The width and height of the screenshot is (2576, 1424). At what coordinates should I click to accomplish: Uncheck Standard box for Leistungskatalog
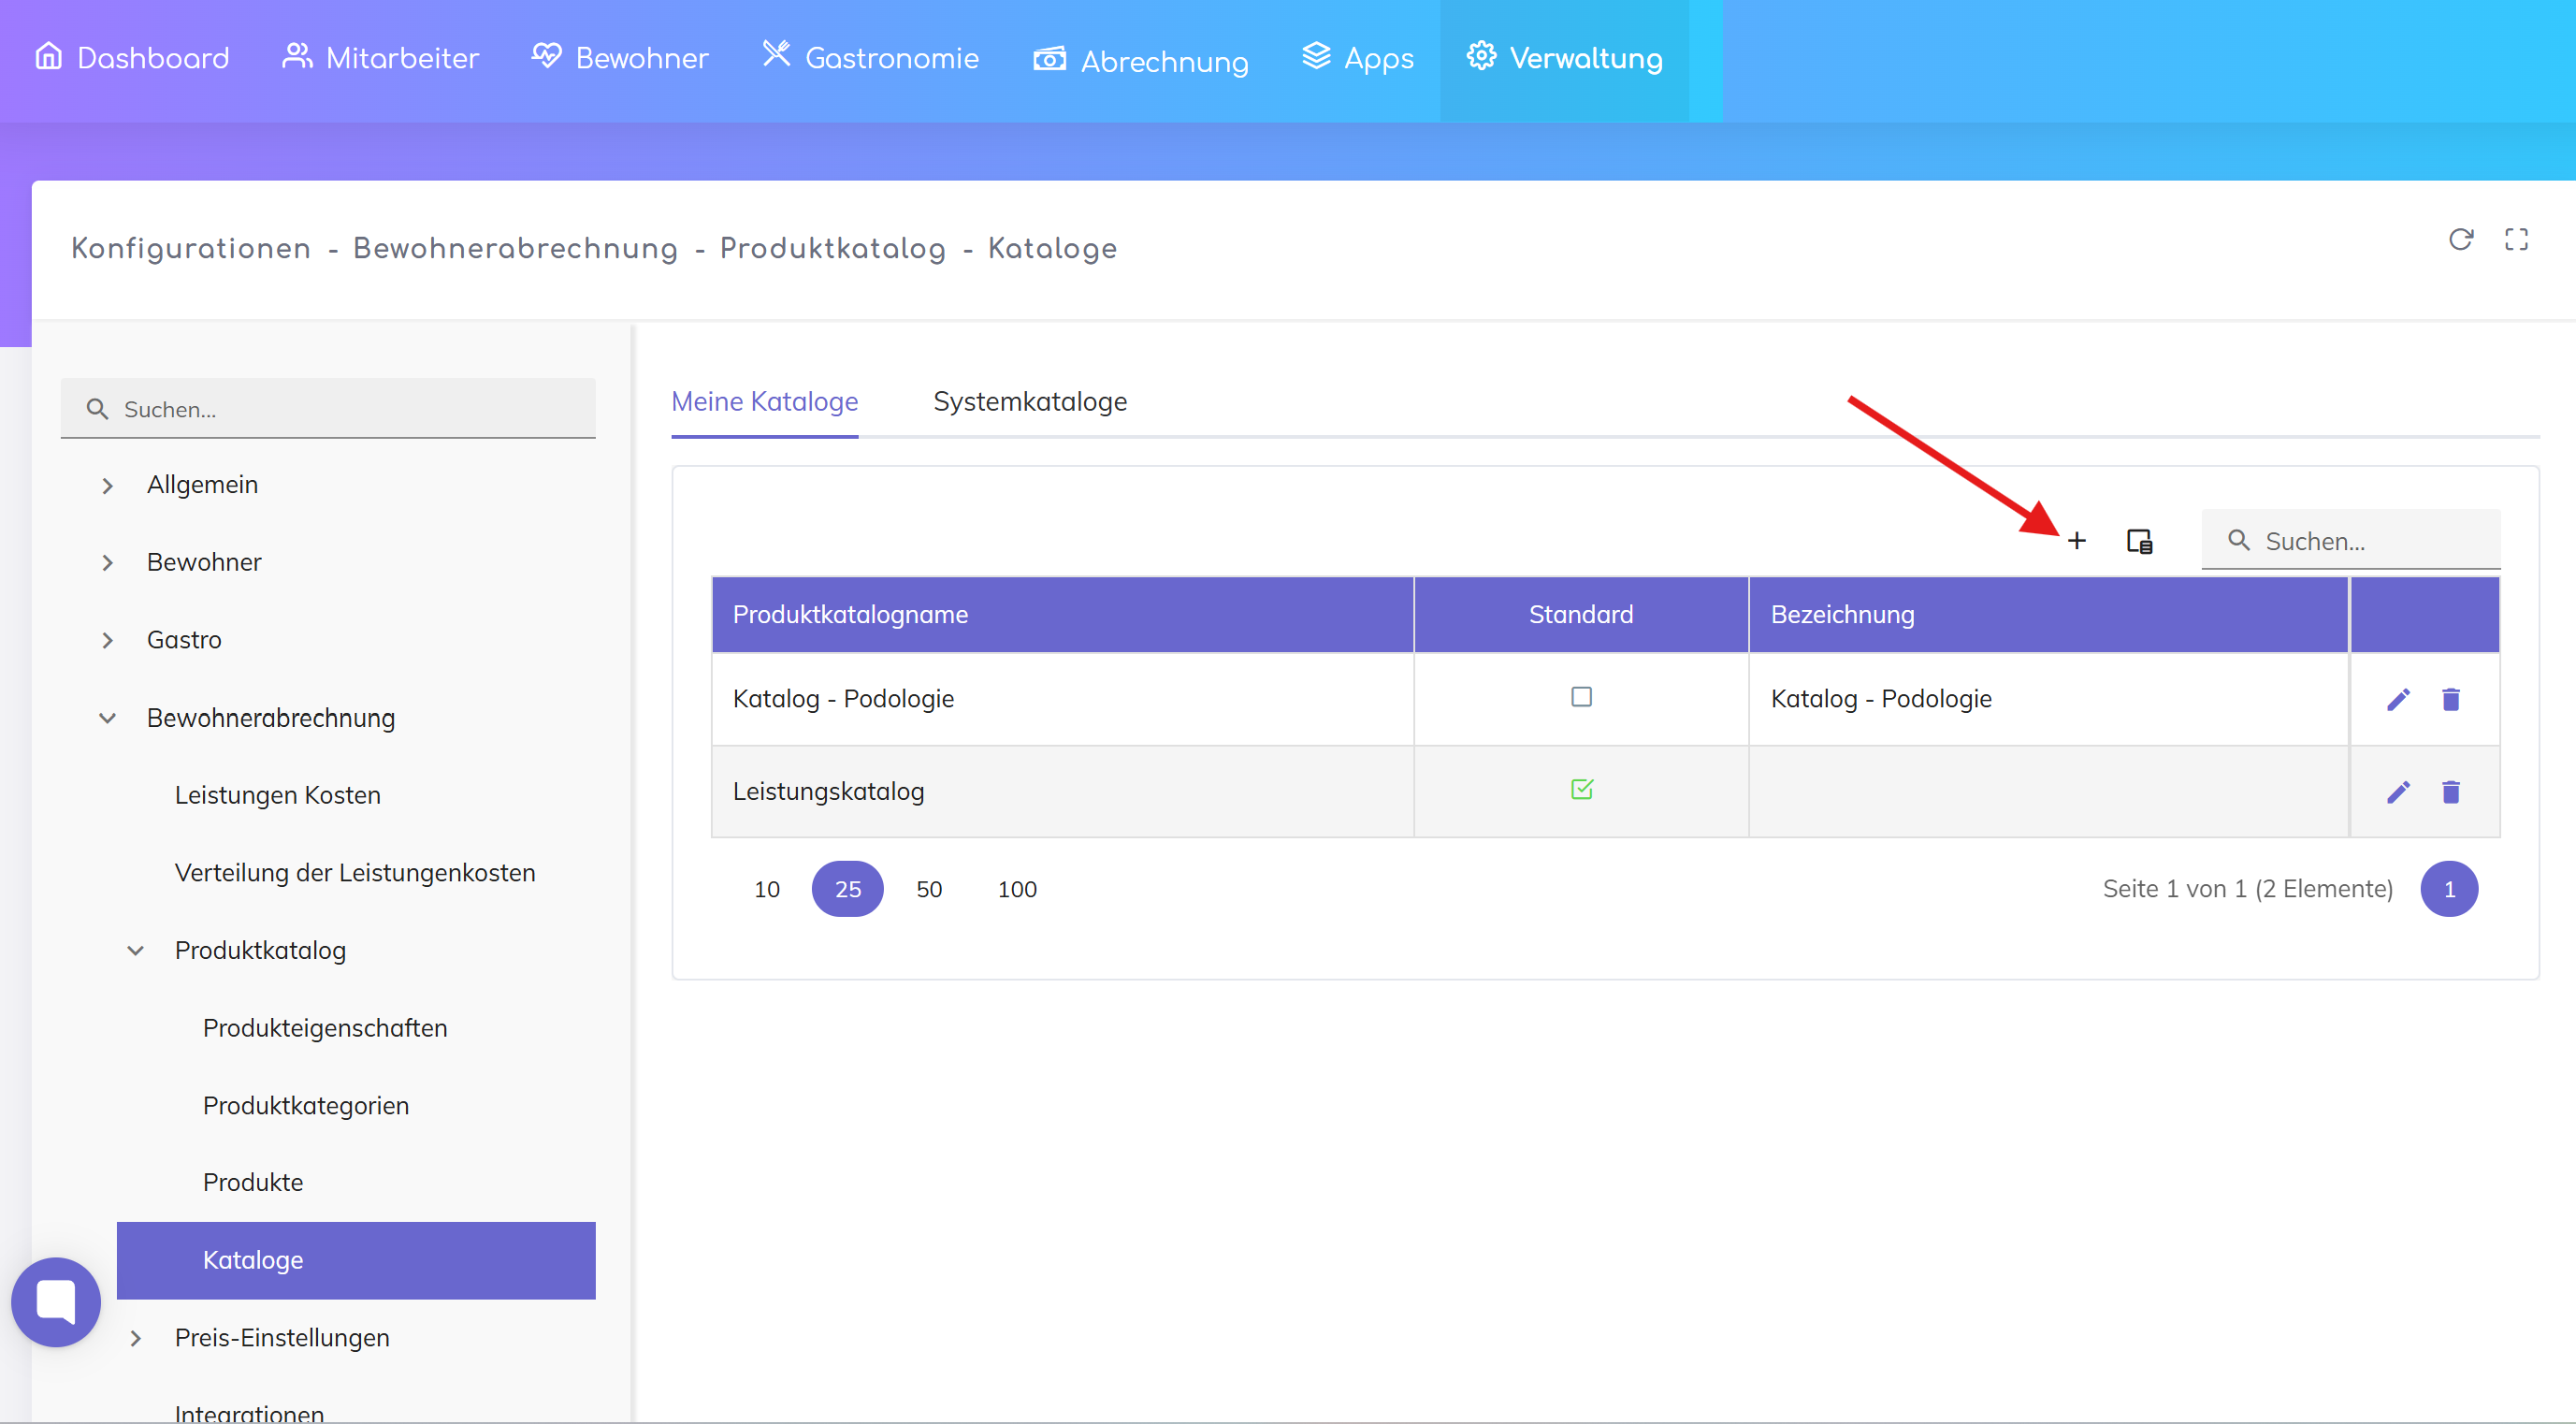(x=1581, y=790)
